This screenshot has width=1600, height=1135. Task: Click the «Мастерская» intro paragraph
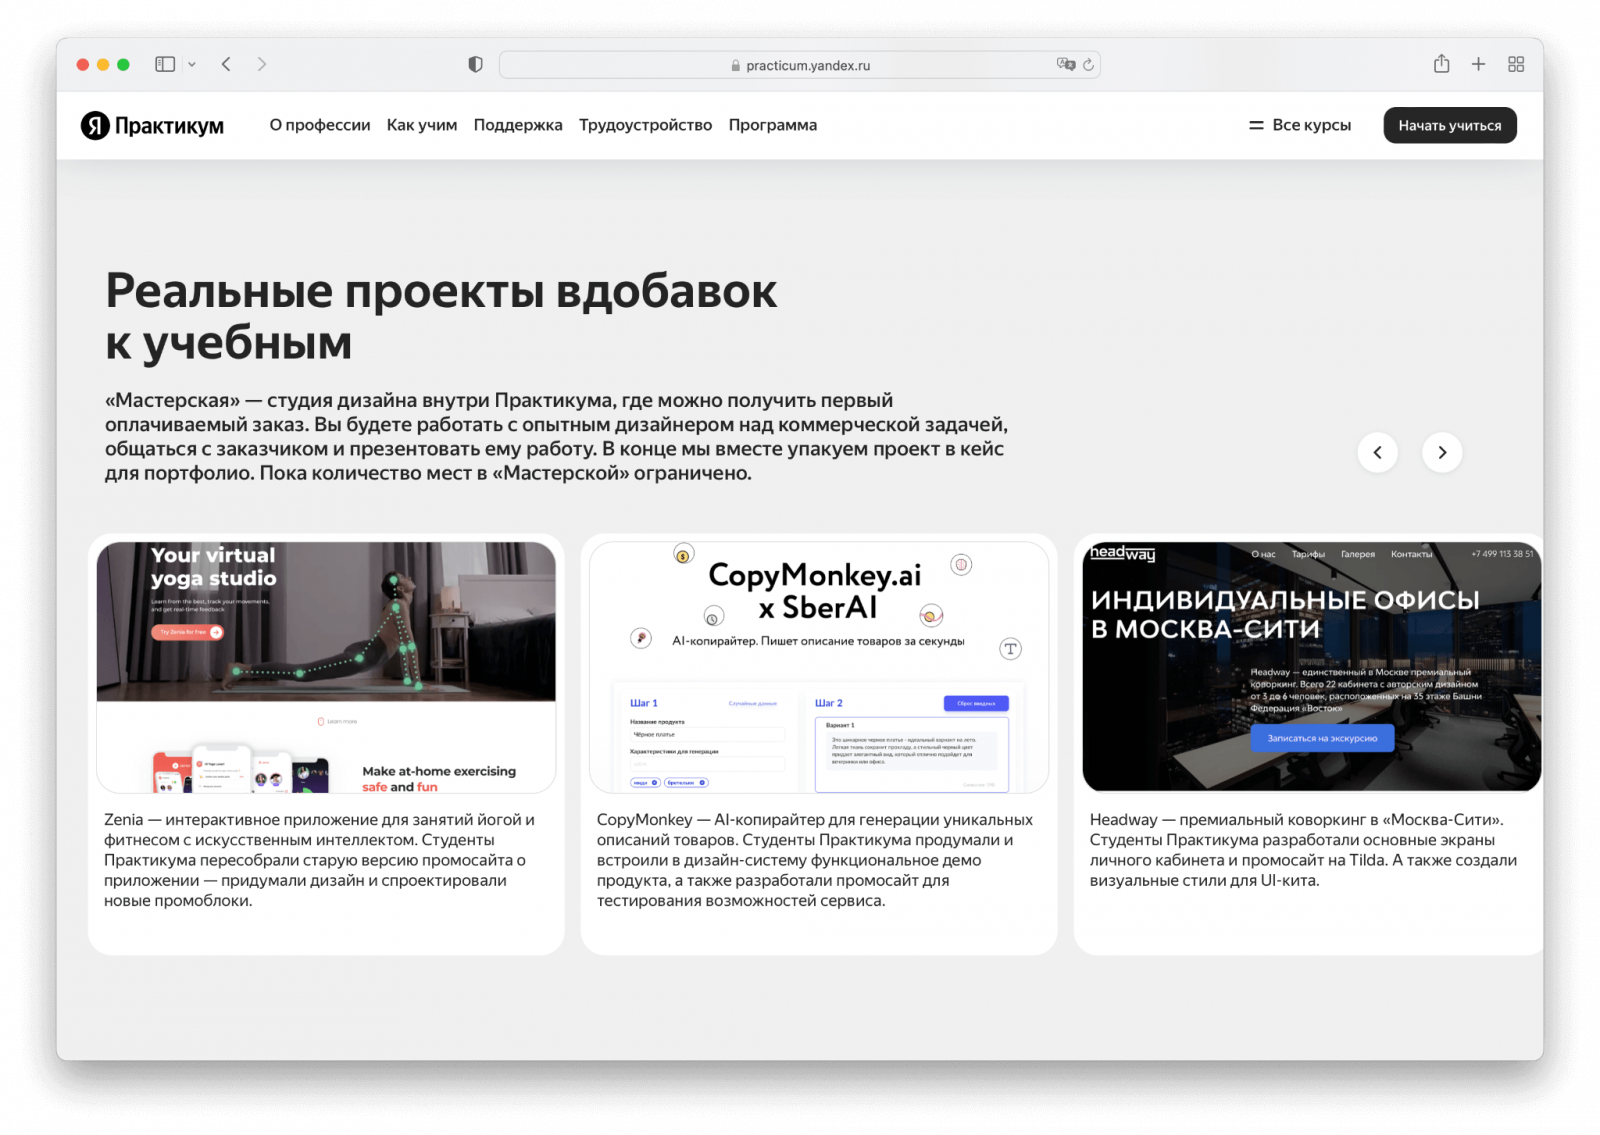pos(556,436)
